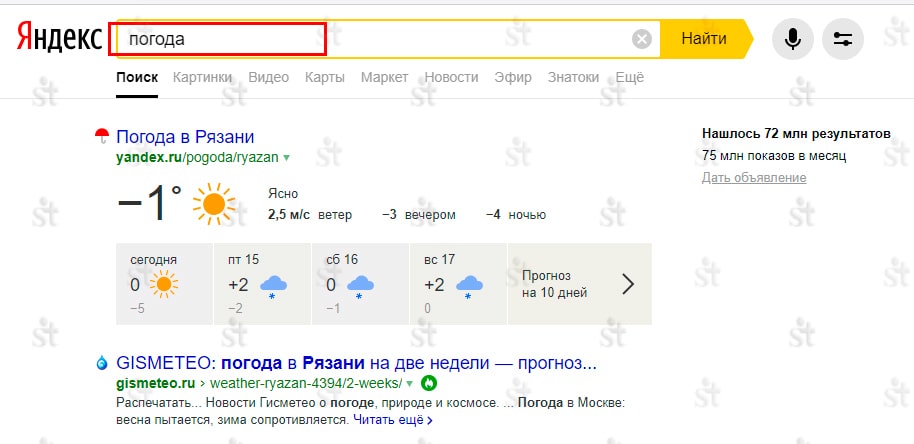This screenshot has width=914, height=444.
Task: Click the current temperature −1°
Action: 150,203
